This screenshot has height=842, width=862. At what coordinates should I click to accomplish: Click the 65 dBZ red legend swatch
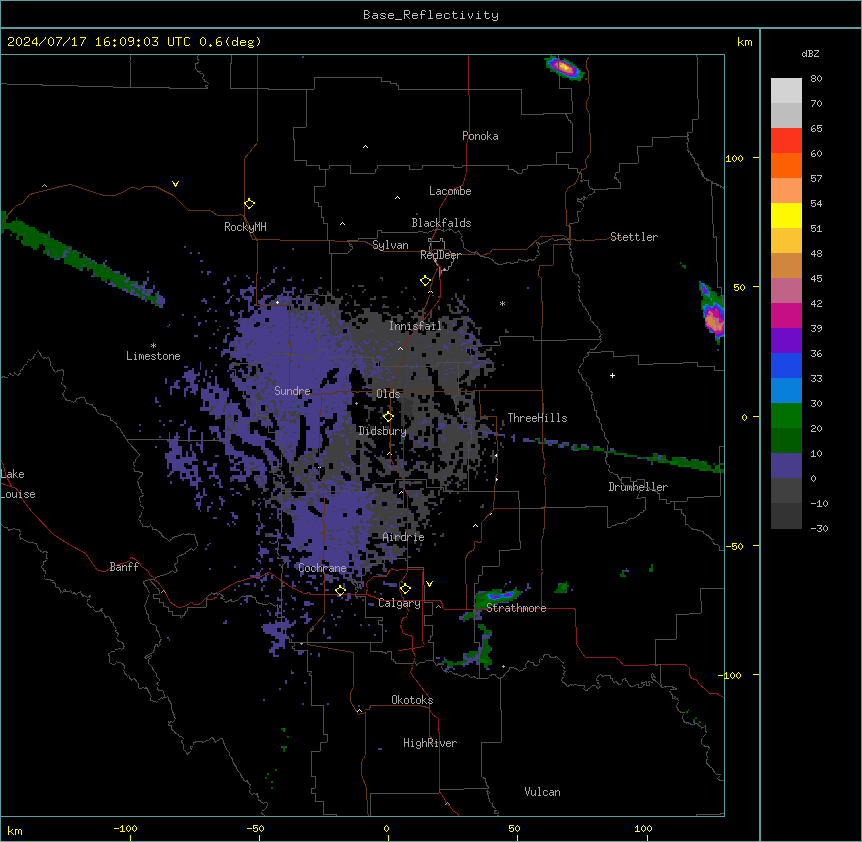point(786,141)
